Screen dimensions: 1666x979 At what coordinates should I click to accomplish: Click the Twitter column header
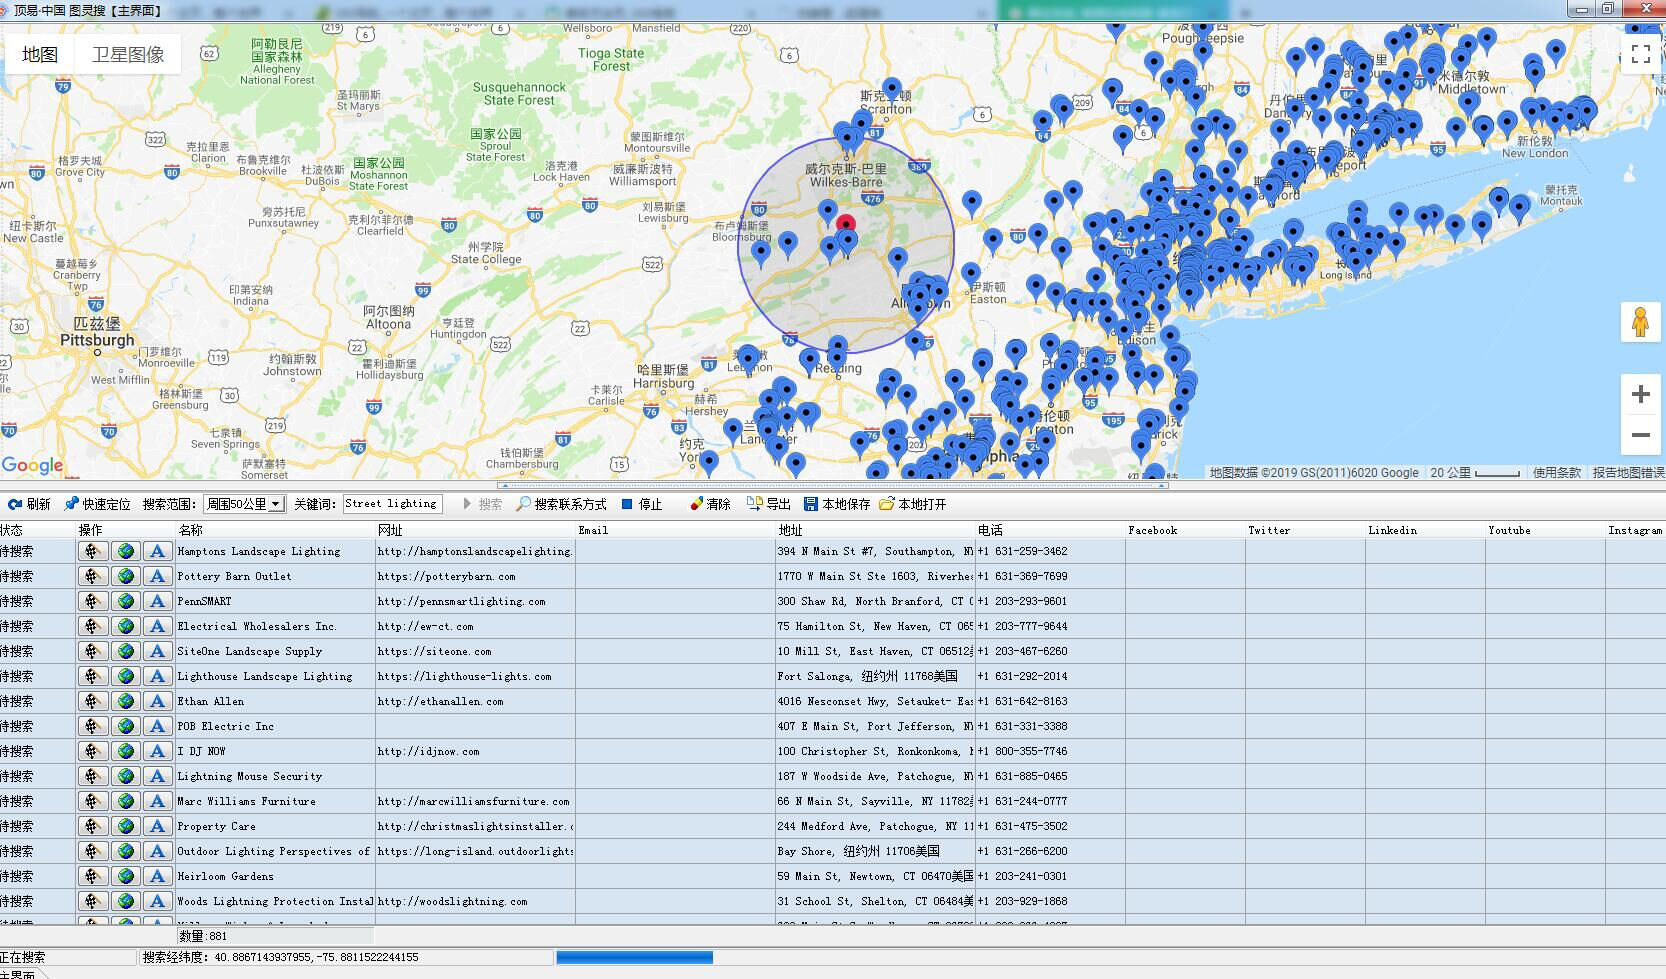tap(1305, 530)
